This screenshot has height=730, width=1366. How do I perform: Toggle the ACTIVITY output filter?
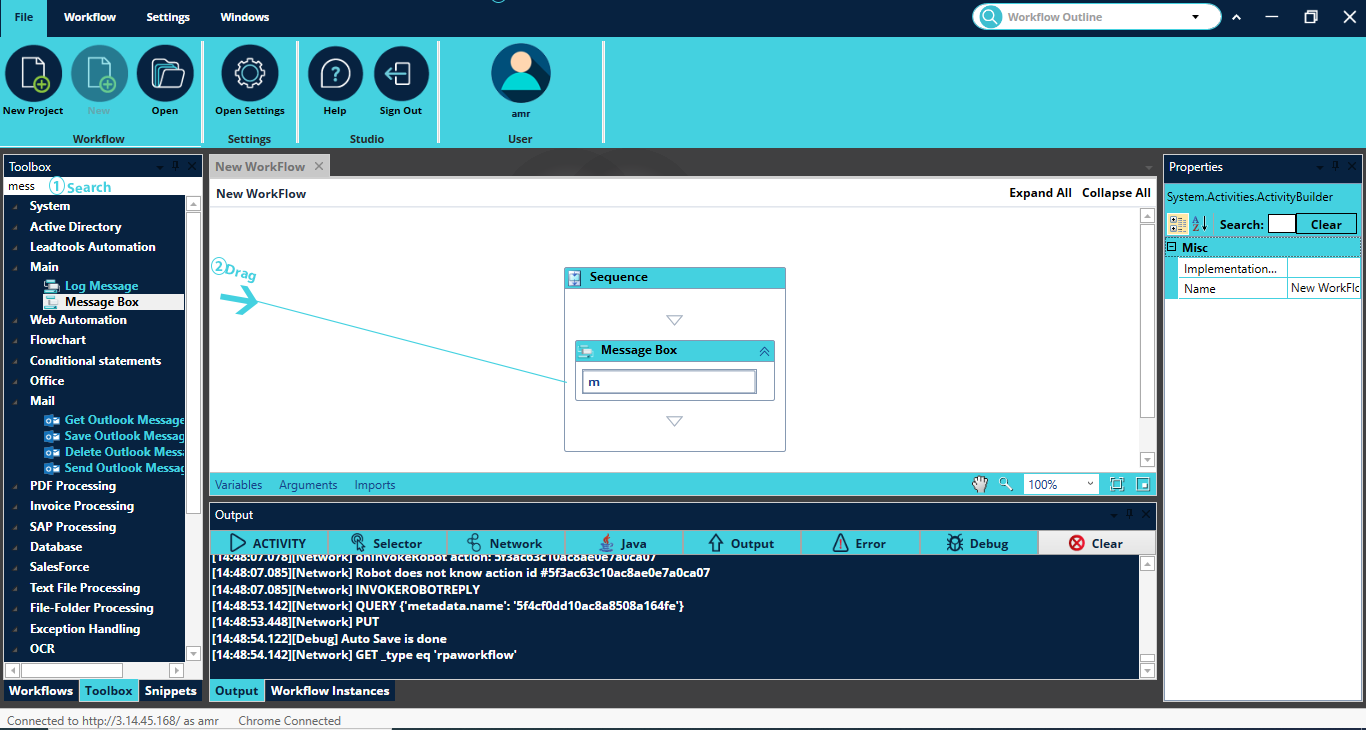point(268,543)
